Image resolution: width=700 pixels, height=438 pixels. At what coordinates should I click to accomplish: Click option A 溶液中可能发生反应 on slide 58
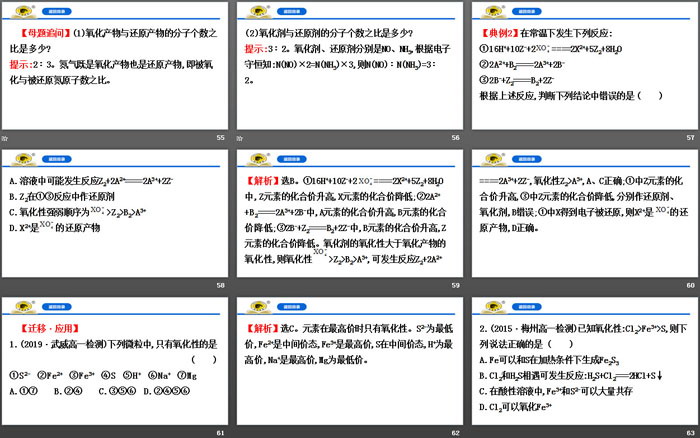(x=91, y=181)
